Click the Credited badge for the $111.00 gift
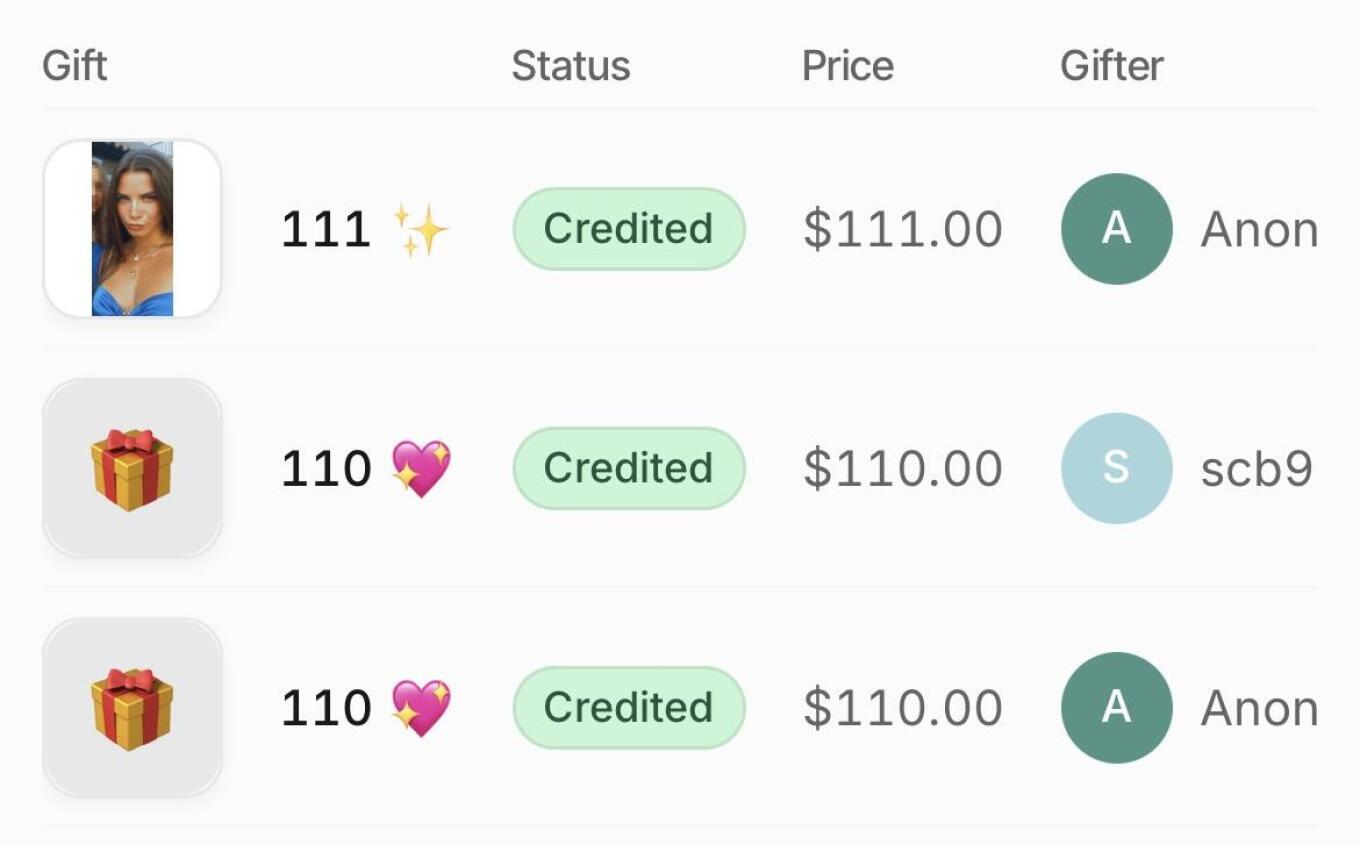The width and height of the screenshot is (1360, 845). [x=629, y=229]
